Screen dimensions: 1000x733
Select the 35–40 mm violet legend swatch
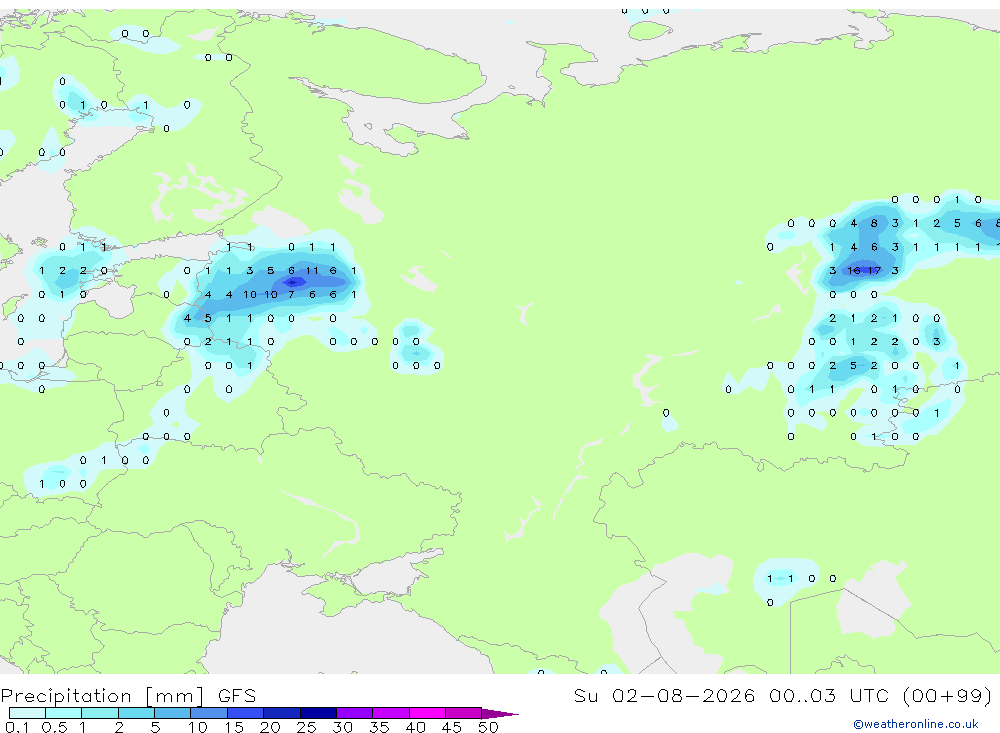click(391, 713)
